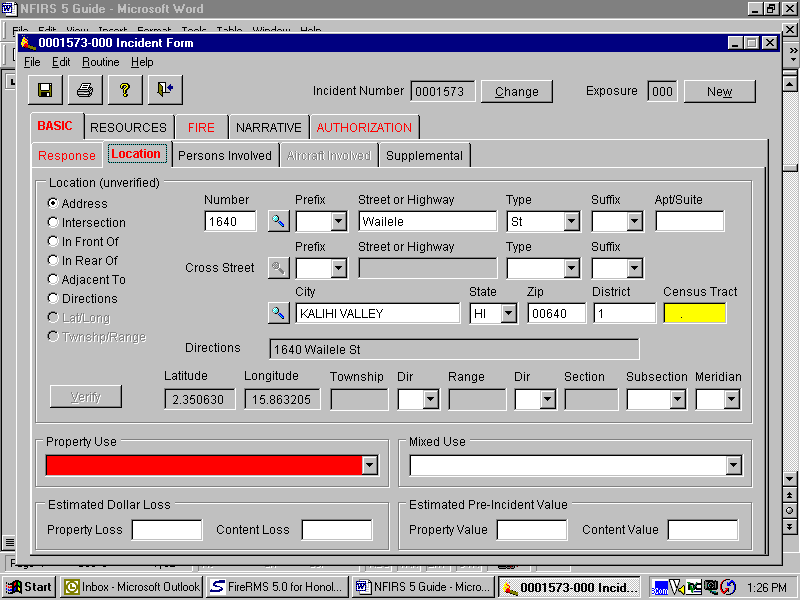Image resolution: width=800 pixels, height=600 pixels.
Task: Expand the Mixed Use dropdown
Action: click(734, 465)
